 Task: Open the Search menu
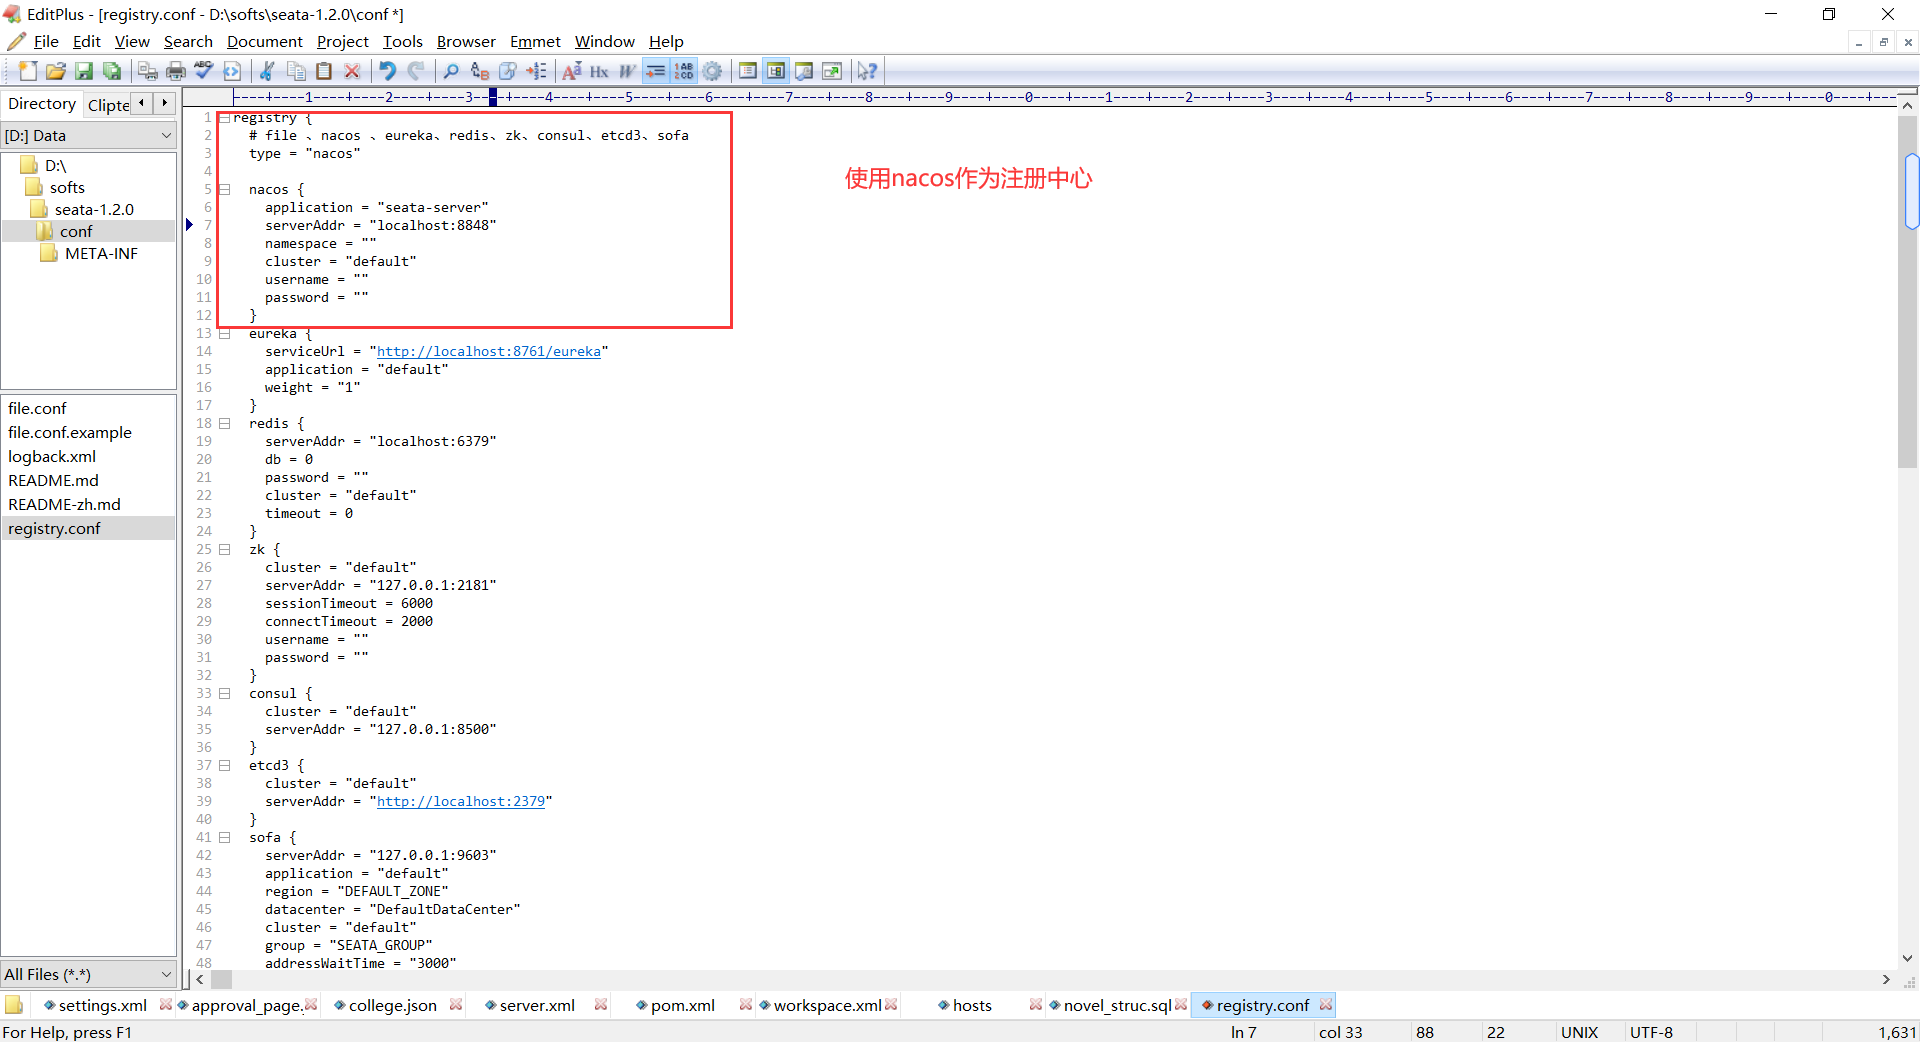(x=188, y=42)
